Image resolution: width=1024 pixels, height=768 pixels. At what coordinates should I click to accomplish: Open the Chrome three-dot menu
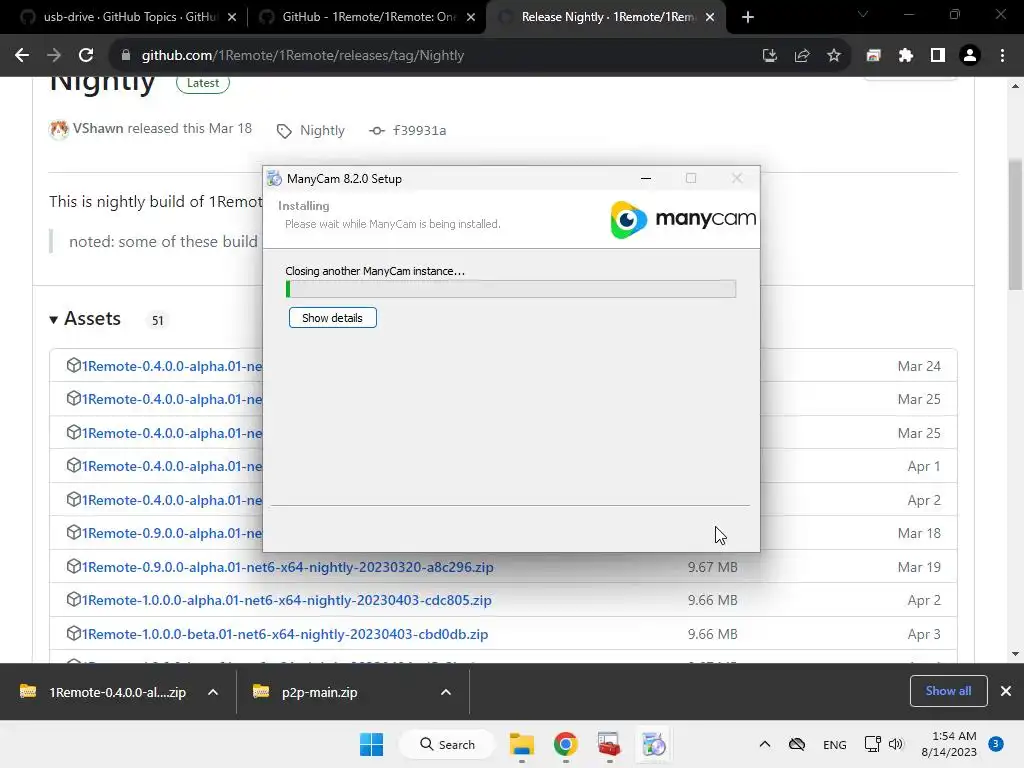tap(1002, 56)
